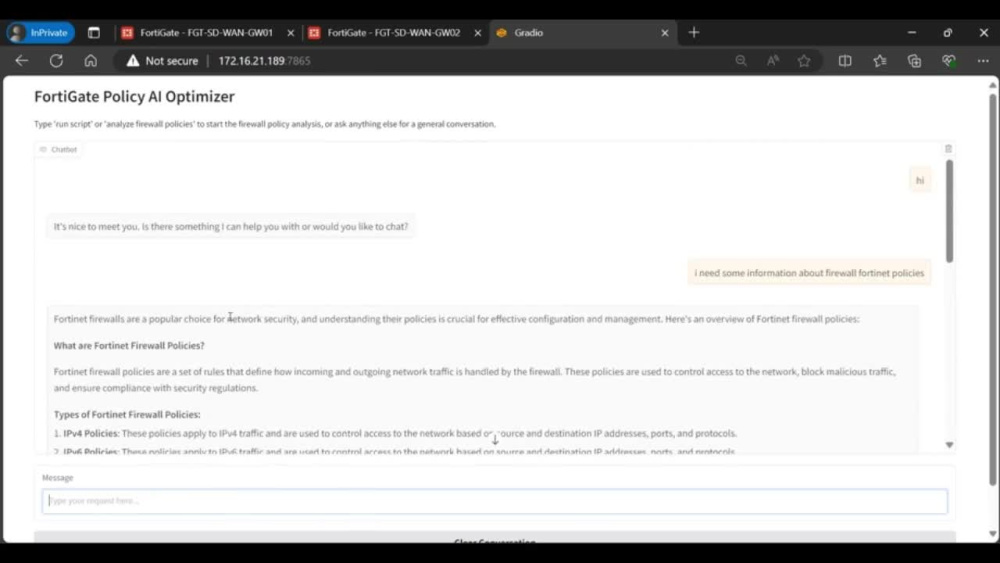Close the Gradio tab

[x=665, y=33]
